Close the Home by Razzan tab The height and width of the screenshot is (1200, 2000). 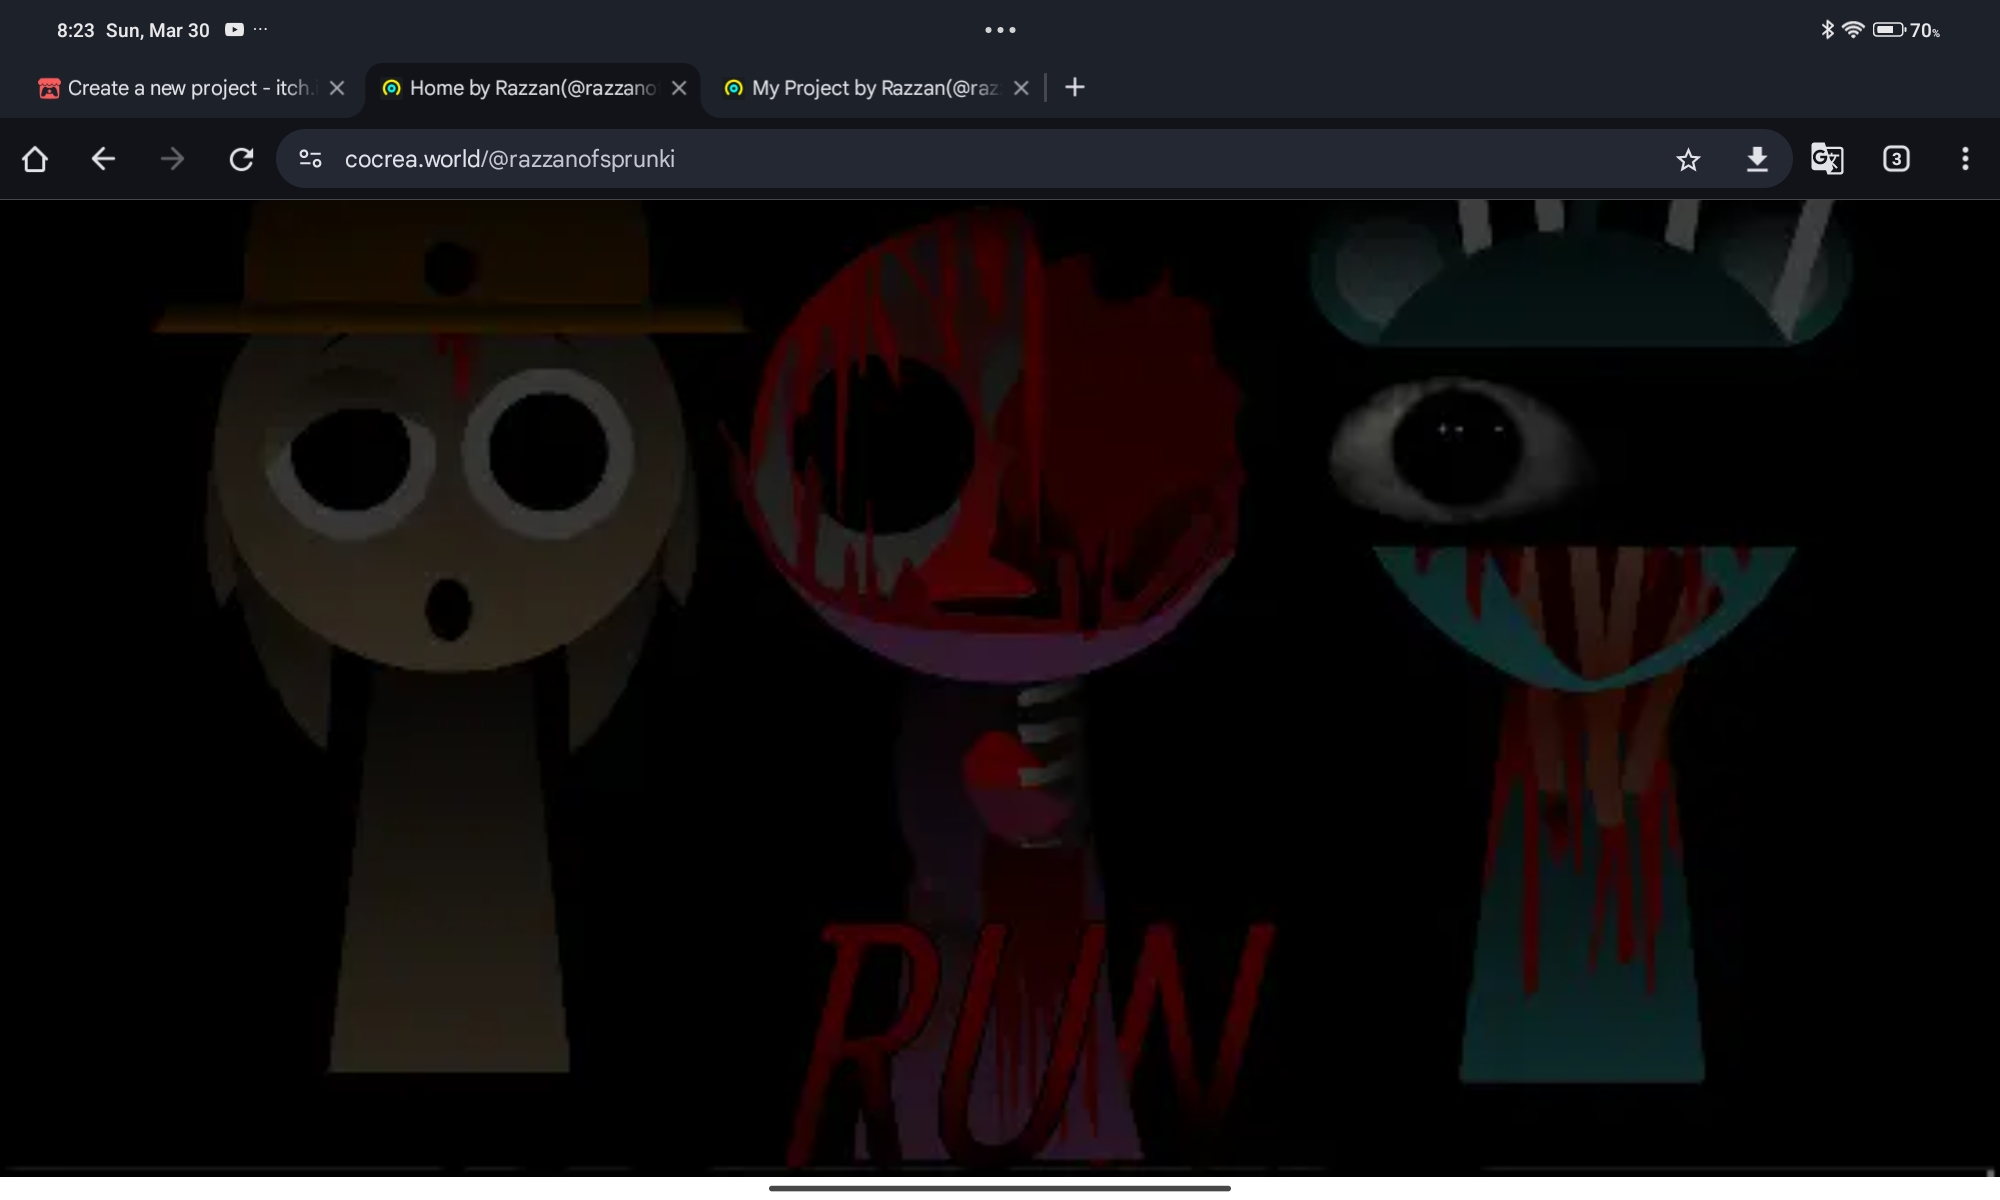679,88
